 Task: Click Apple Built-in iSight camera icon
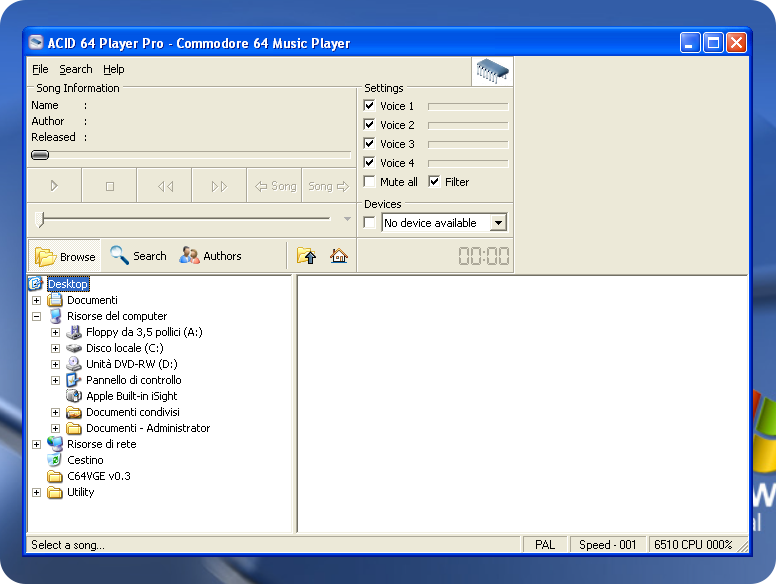(74, 396)
